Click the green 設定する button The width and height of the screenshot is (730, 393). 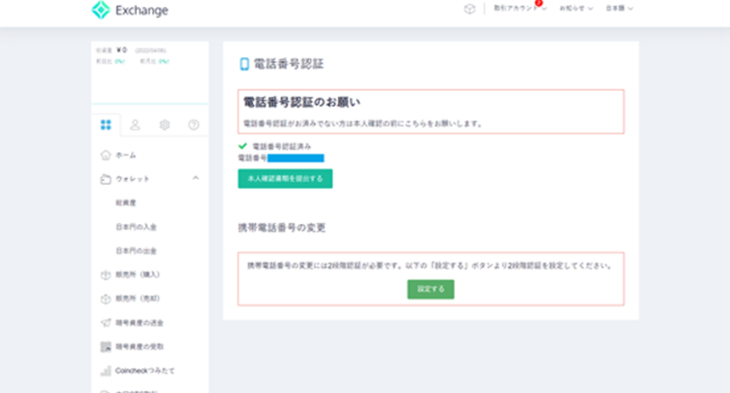pyautogui.click(x=431, y=289)
